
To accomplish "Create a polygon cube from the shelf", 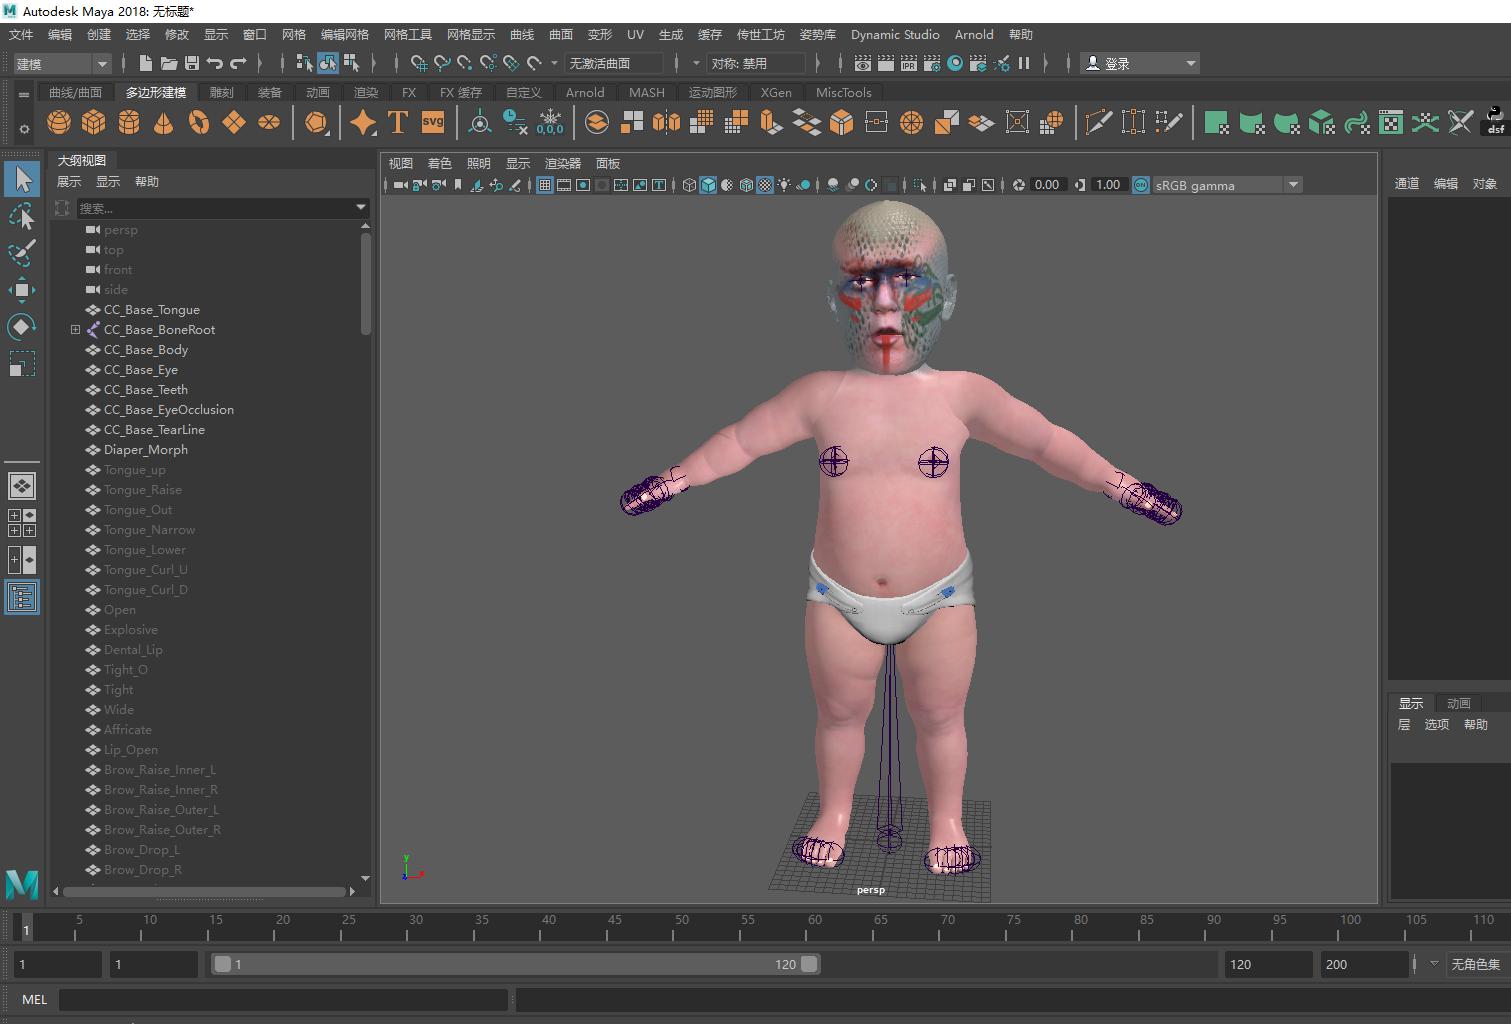I will (x=94, y=123).
